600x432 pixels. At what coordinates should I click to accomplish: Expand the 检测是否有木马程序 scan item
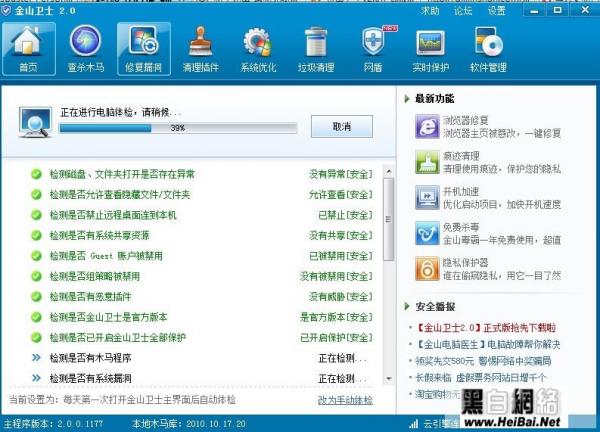click(x=37, y=358)
